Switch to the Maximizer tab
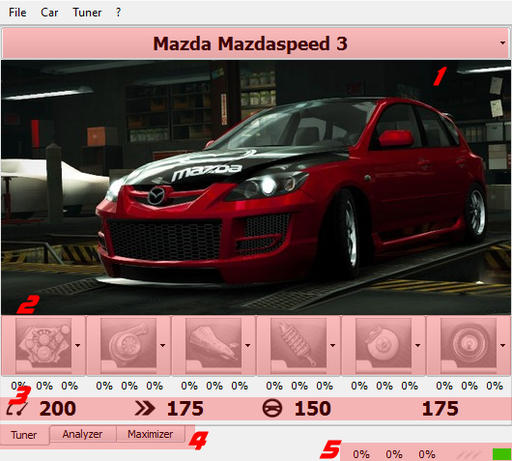Viewport: 512px width, 461px height. [150, 434]
